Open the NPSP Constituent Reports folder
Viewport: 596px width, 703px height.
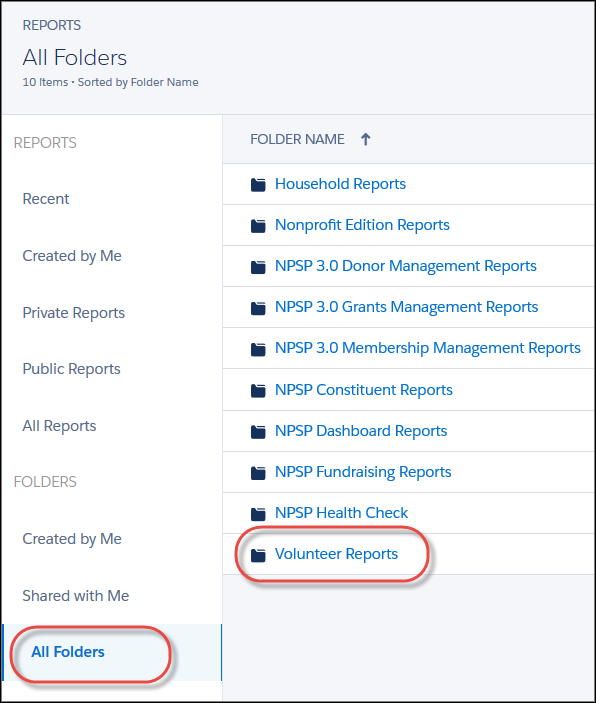[364, 390]
